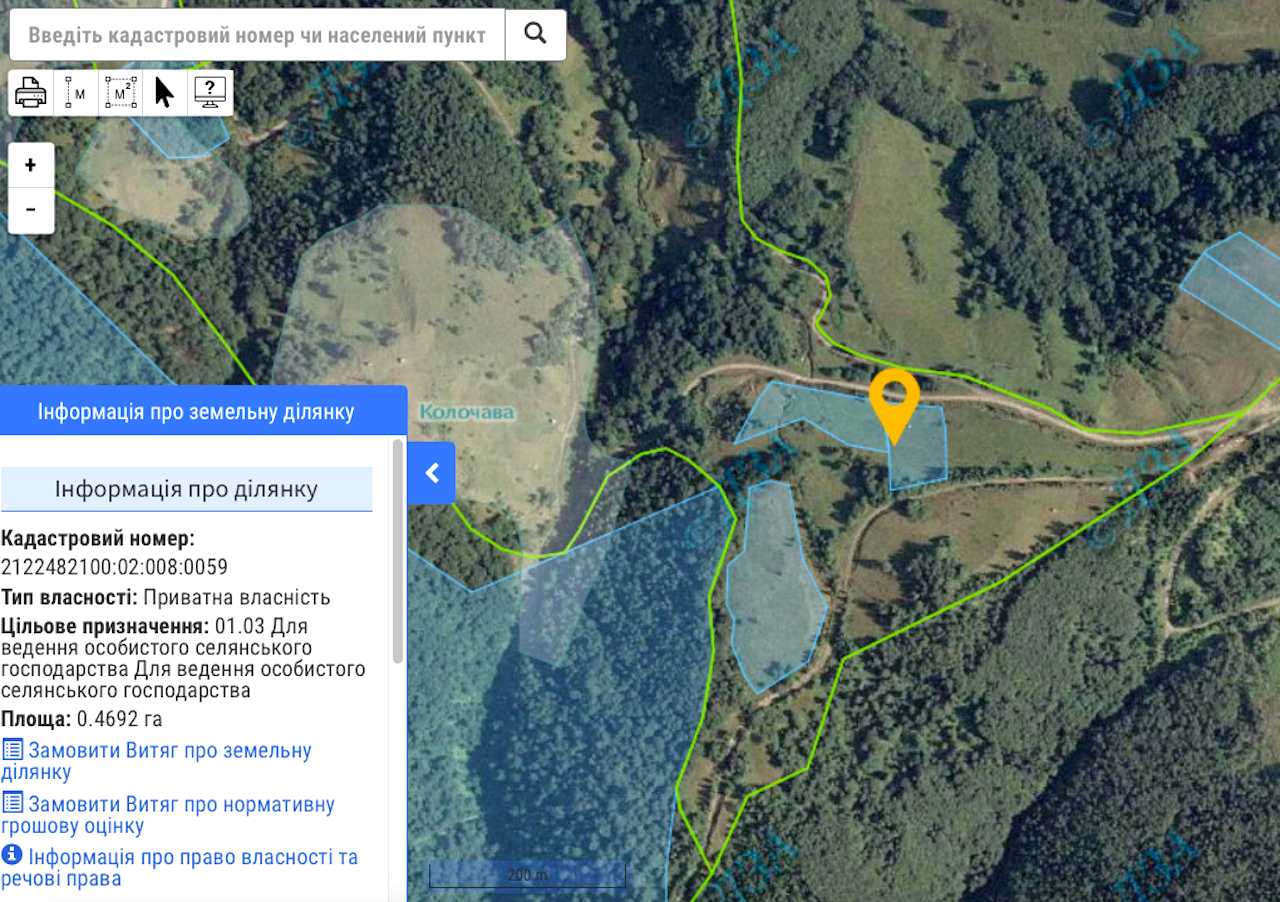Click the "Цільове призначення" label
1280x902 pixels.
coord(105,627)
